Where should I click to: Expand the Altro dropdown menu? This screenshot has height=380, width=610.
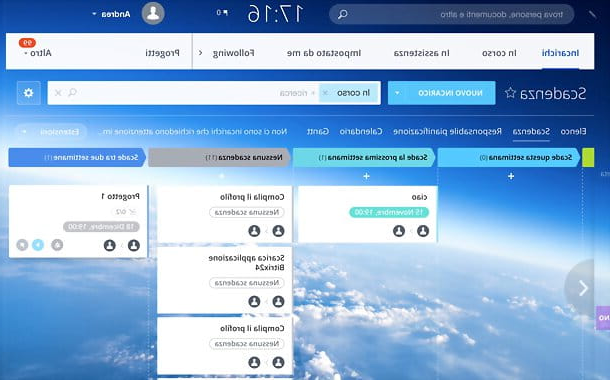(x=38, y=53)
